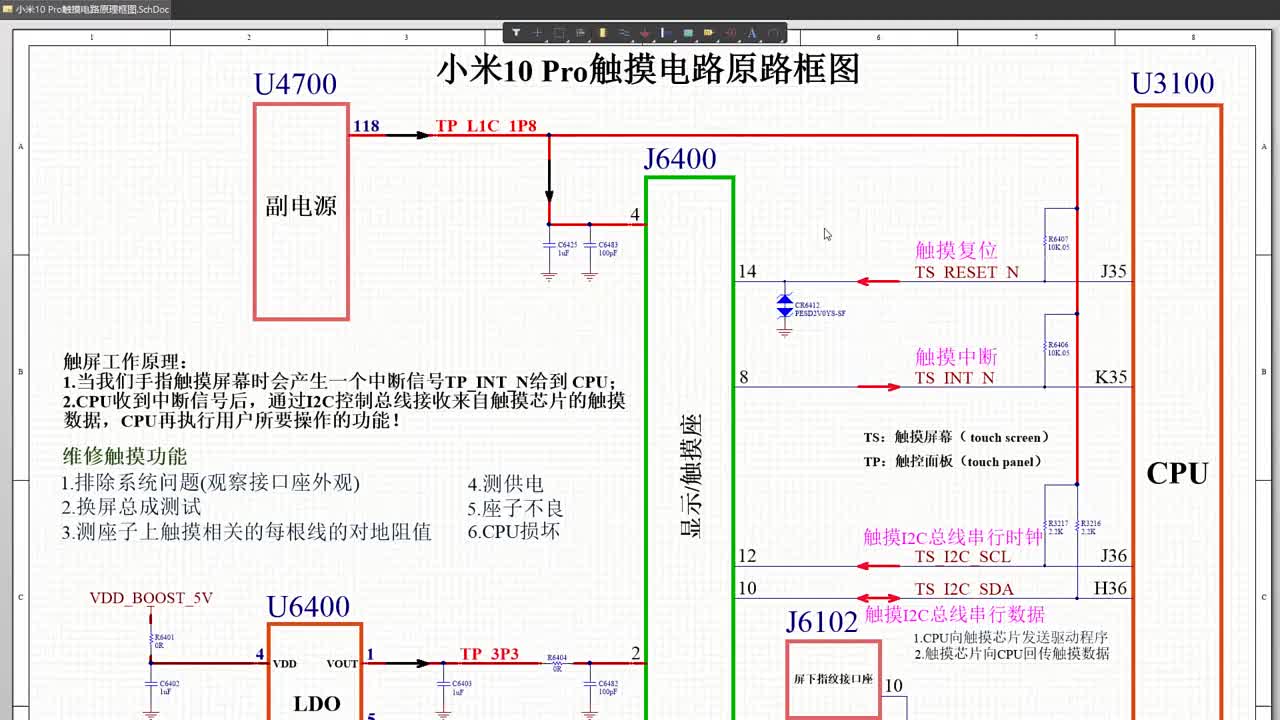Image resolution: width=1280 pixels, height=720 pixels.
Task: Select the Place Signal Harness tool
Action: pos(666,33)
